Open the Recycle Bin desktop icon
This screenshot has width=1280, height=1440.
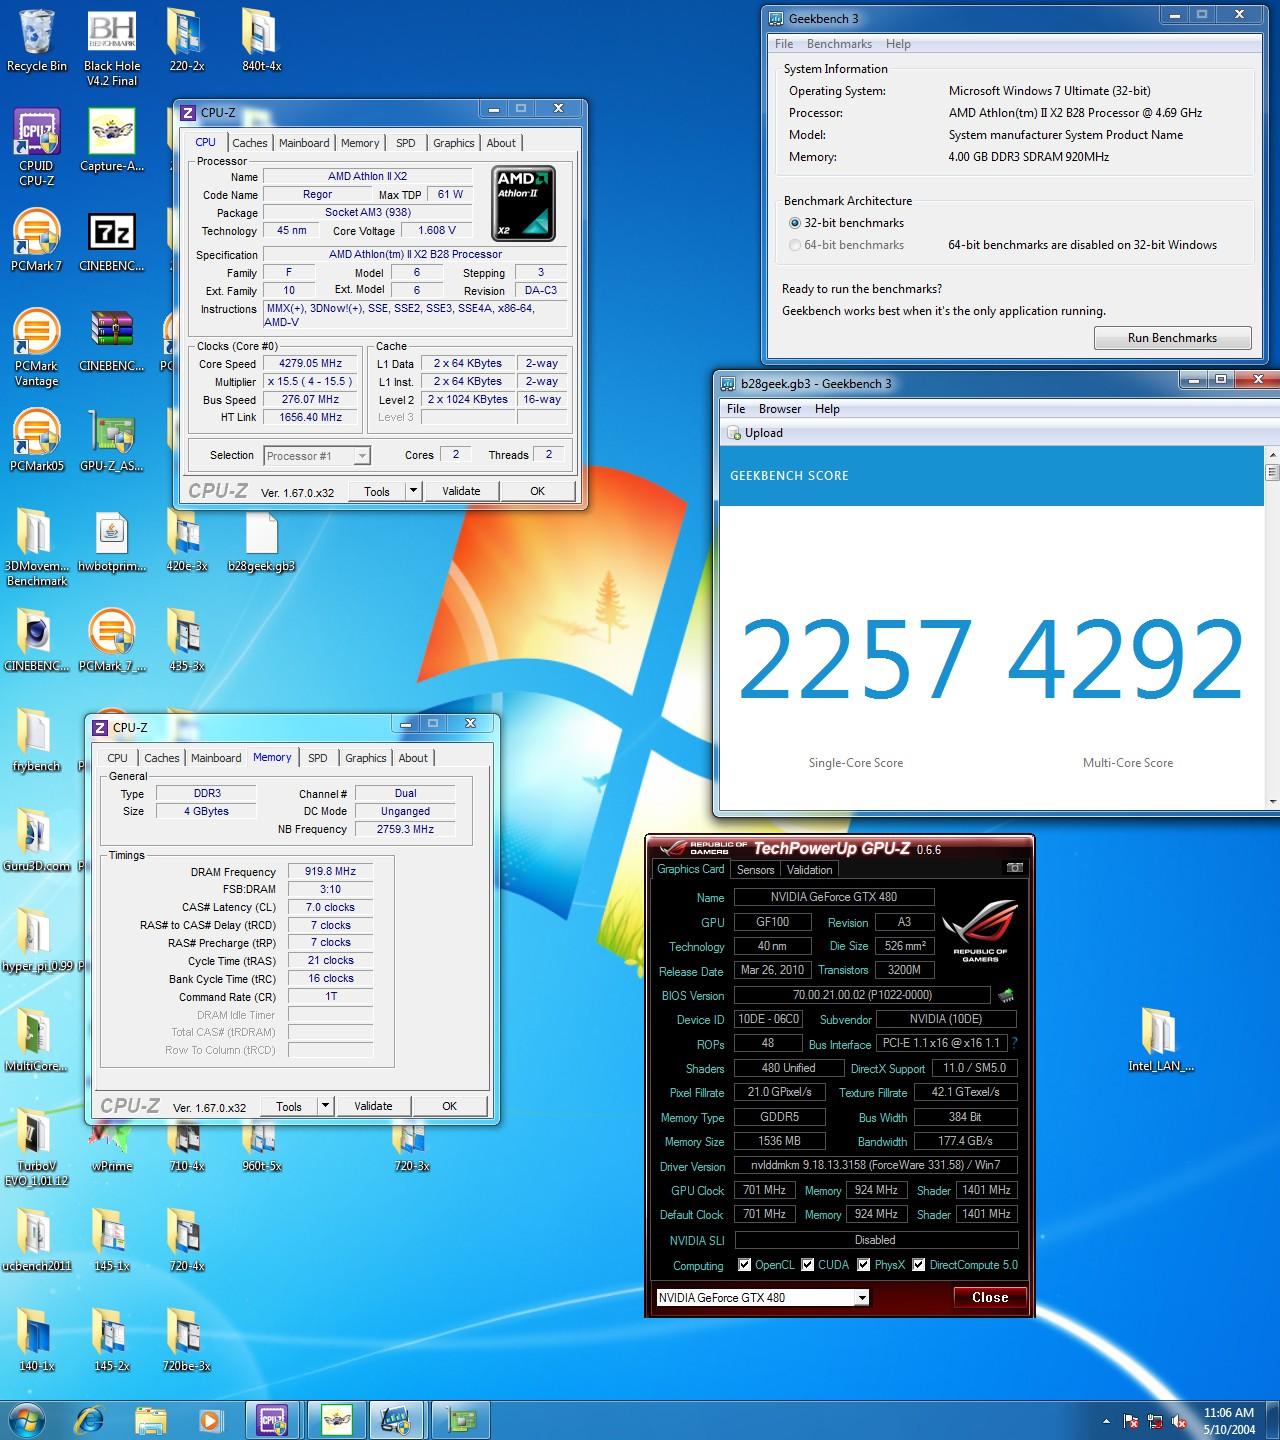(37, 42)
